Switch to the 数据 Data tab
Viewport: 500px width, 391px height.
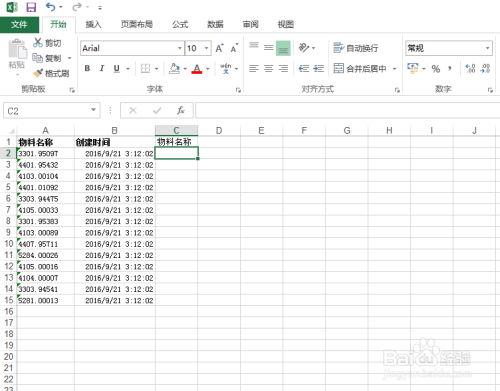click(x=215, y=24)
